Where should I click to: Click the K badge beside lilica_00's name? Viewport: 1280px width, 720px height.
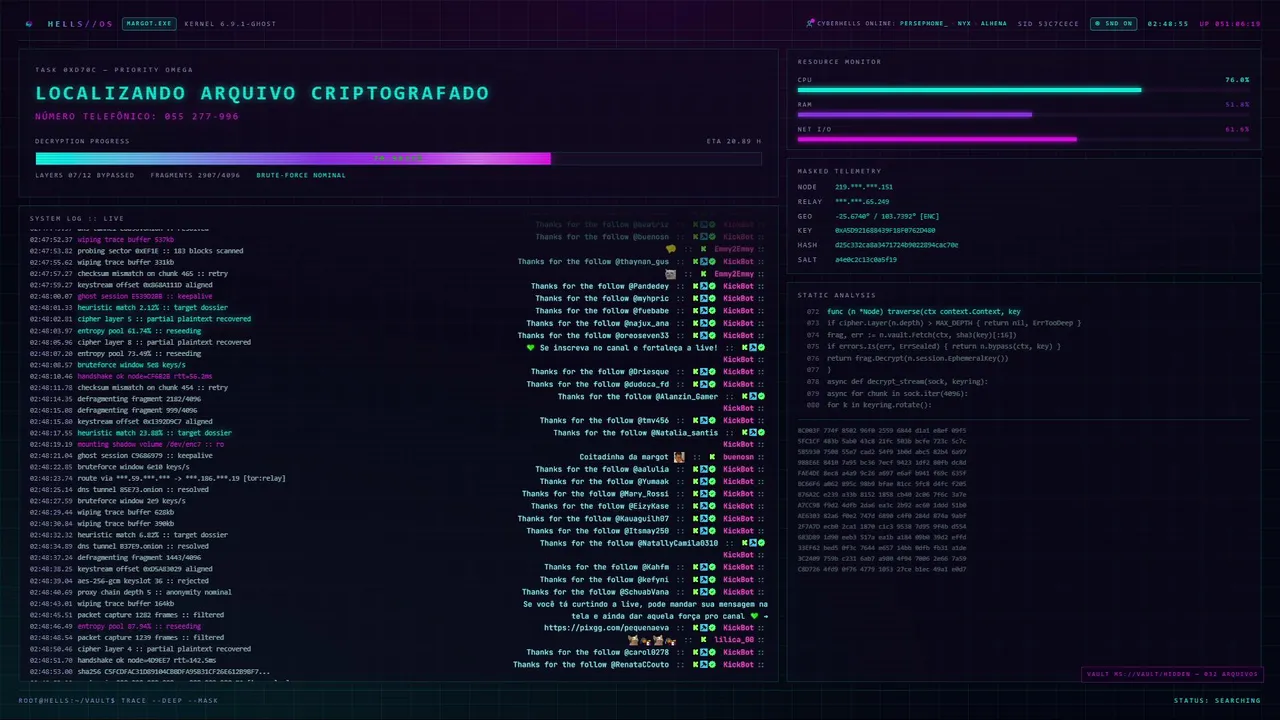click(x=704, y=640)
